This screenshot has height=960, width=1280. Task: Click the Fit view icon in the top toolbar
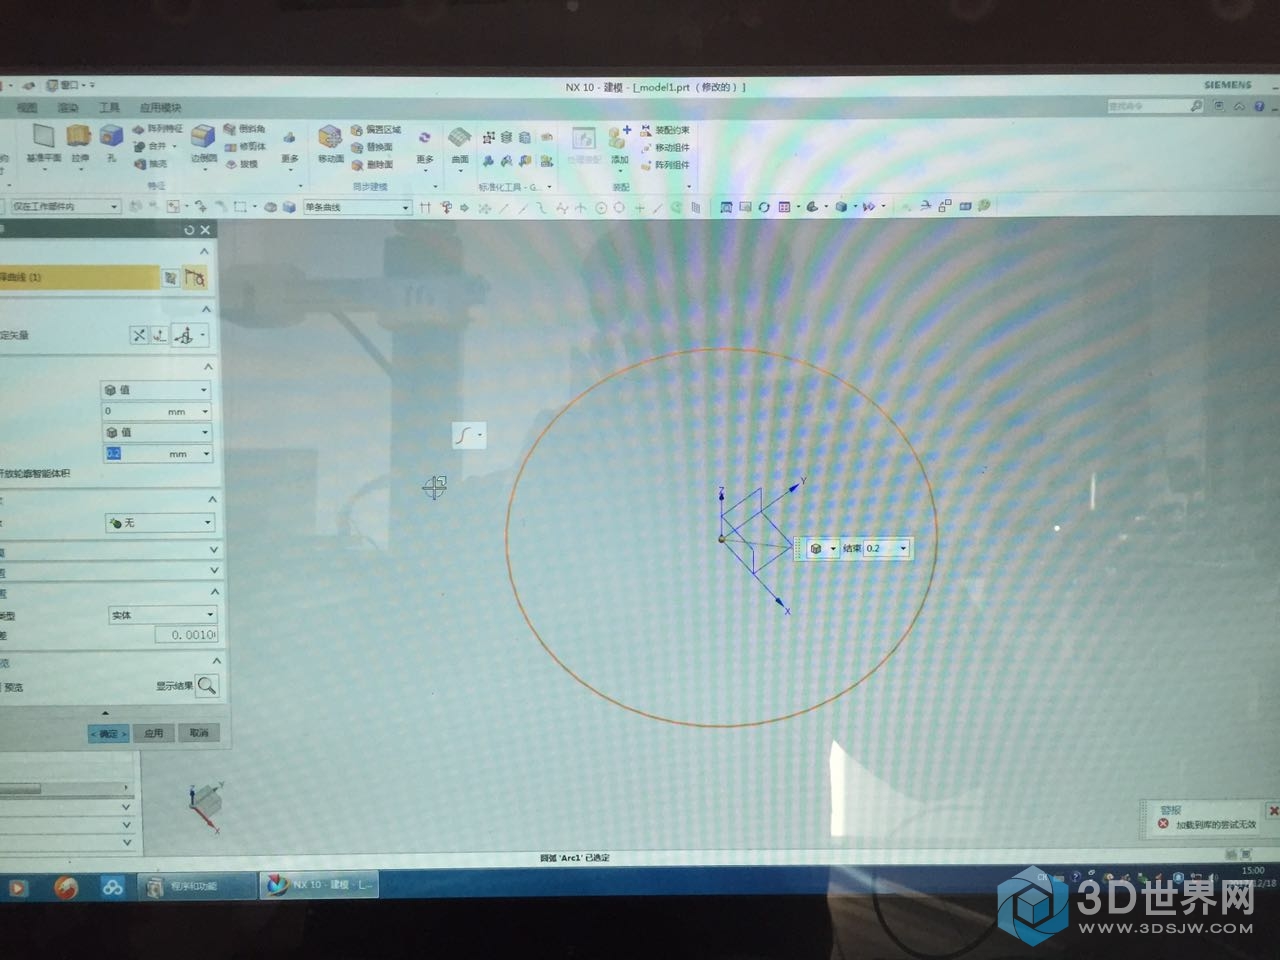pos(727,207)
